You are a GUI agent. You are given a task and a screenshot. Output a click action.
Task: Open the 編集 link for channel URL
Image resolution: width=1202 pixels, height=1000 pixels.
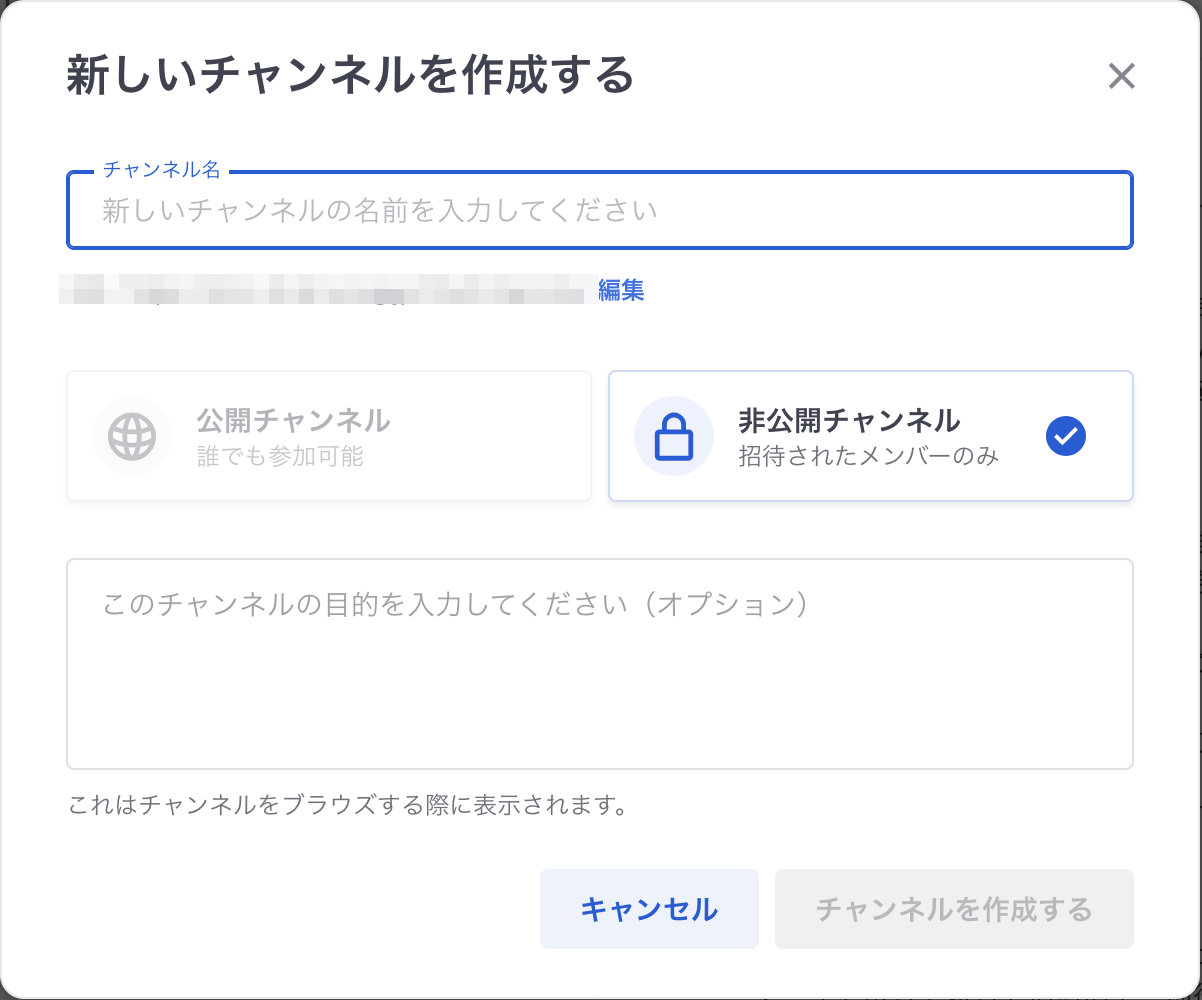coord(621,291)
